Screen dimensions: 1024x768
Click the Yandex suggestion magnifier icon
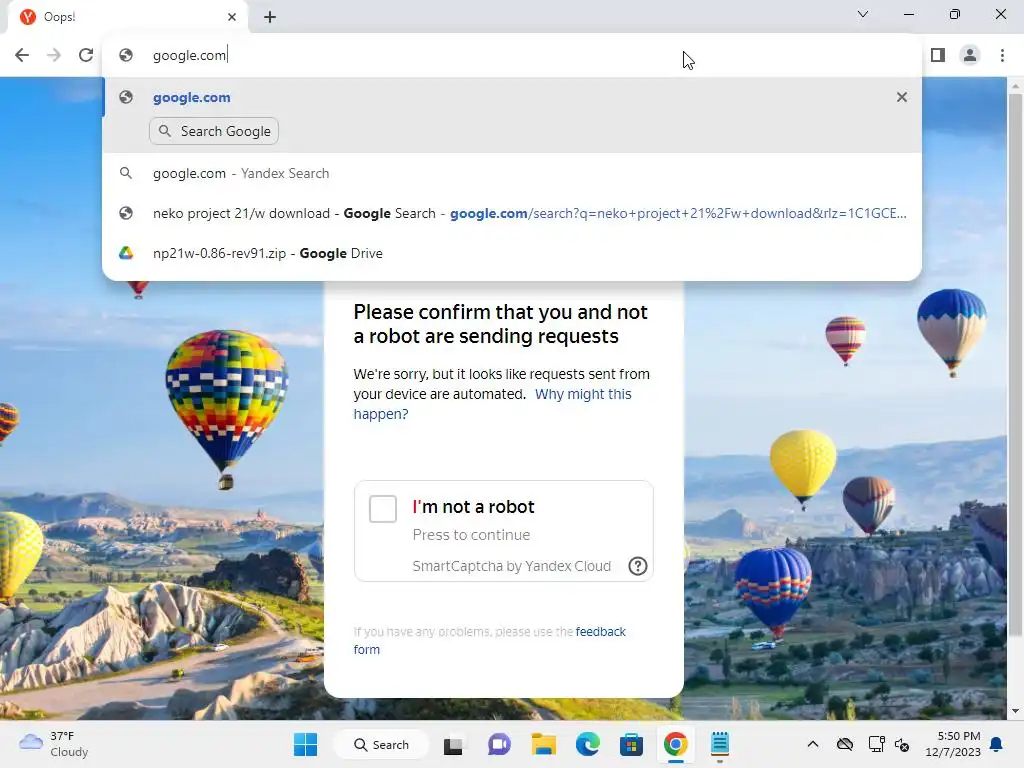point(126,174)
